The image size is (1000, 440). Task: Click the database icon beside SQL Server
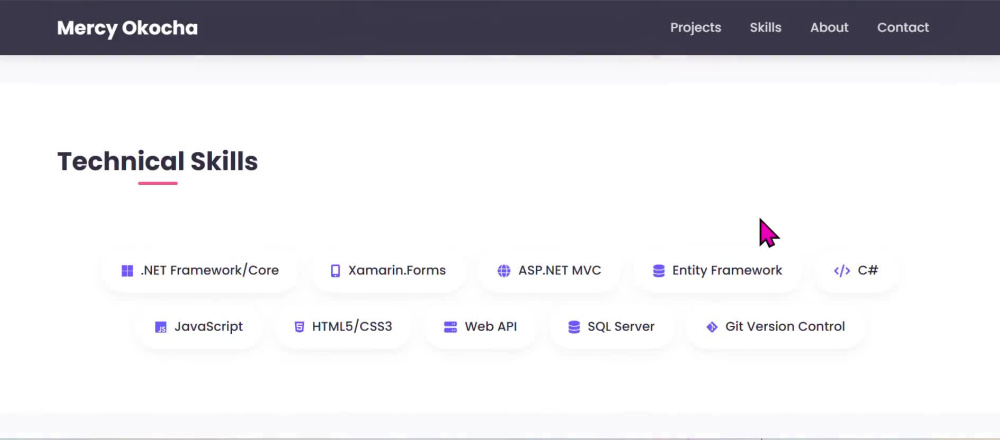pos(574,327)
